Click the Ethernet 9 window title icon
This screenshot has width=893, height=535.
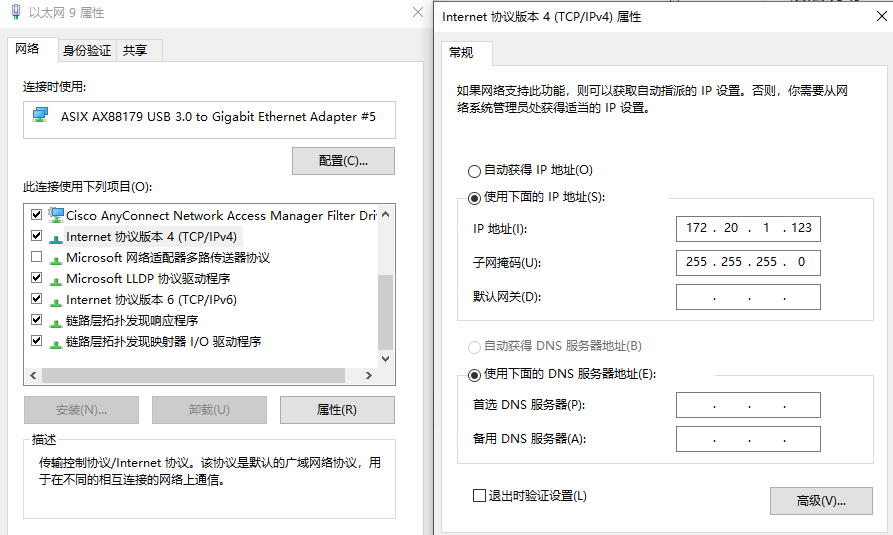click(x=16, y=12)
